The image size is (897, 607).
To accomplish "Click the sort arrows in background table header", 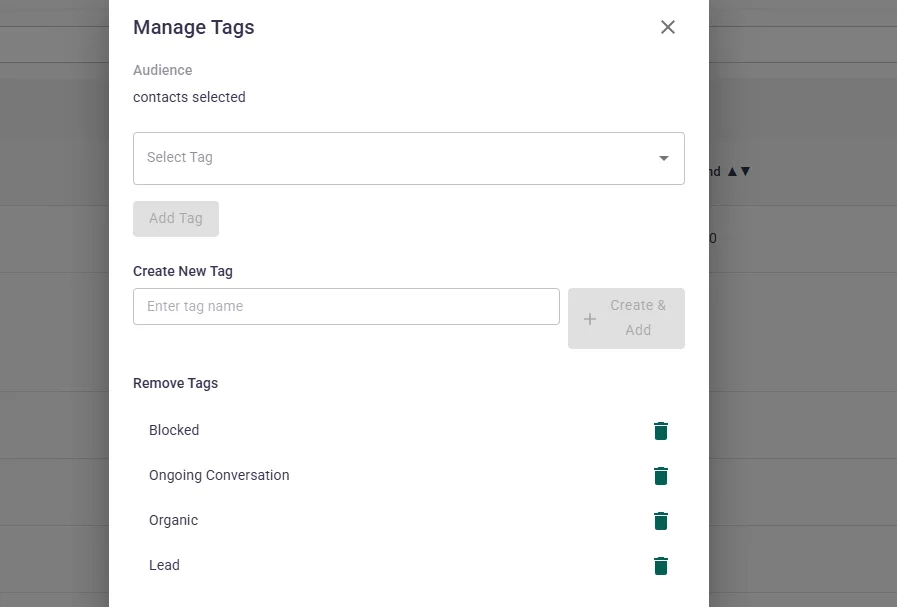I will tap(739, 172).
